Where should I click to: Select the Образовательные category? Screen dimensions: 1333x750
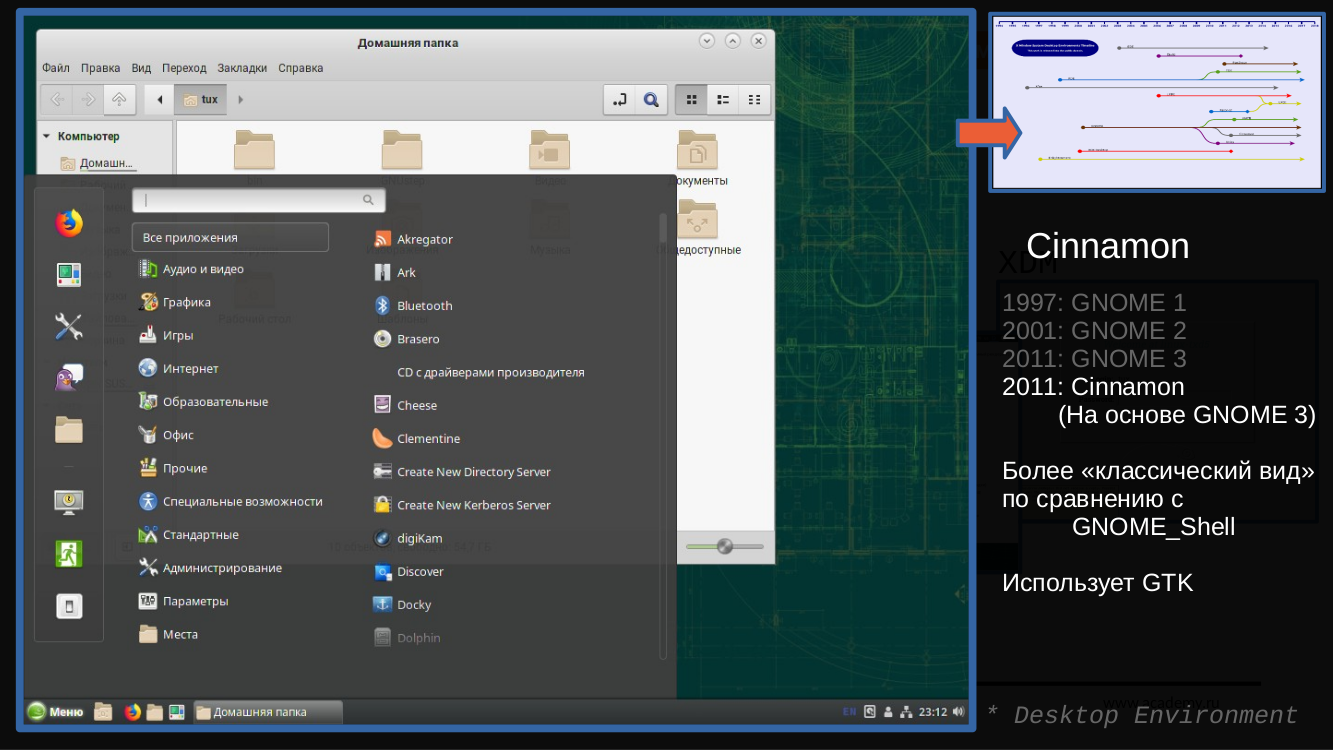(x=203, y=401)
